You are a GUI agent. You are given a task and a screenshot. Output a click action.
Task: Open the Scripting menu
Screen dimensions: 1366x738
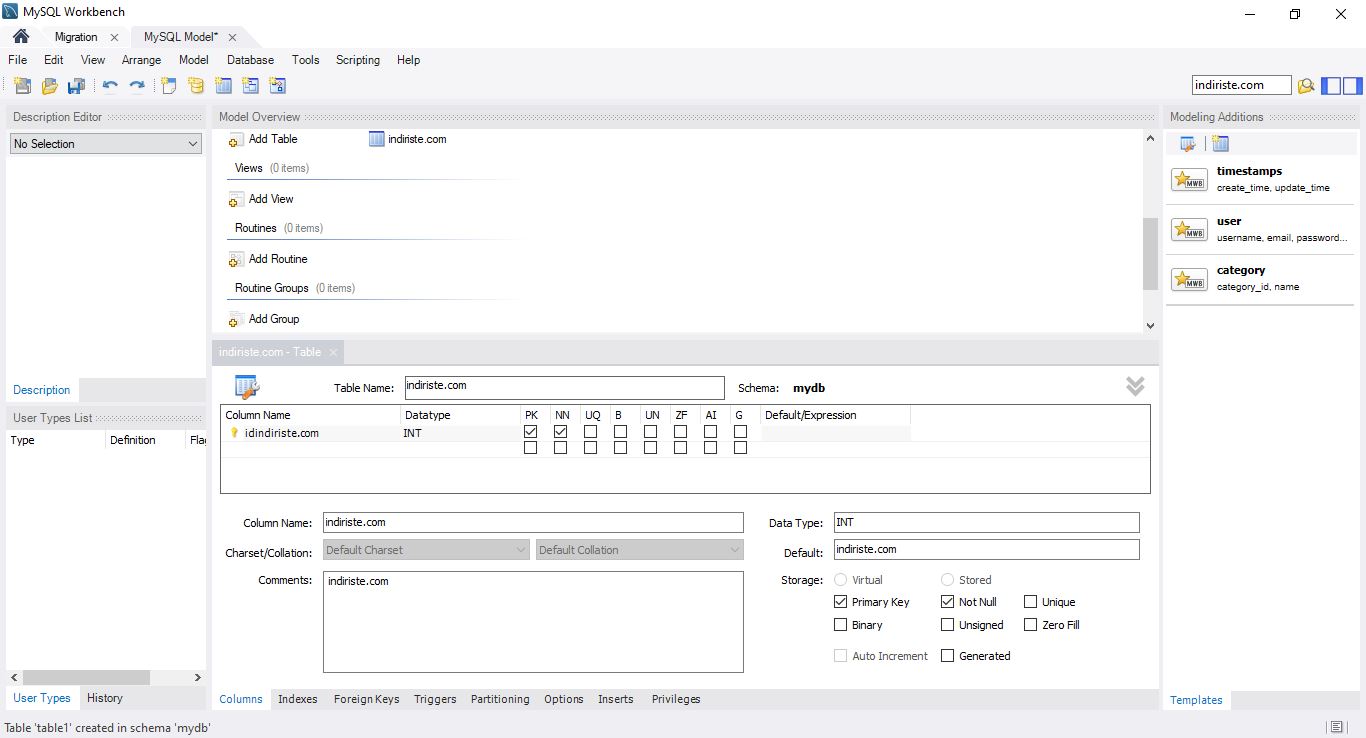tap(358, 60)
